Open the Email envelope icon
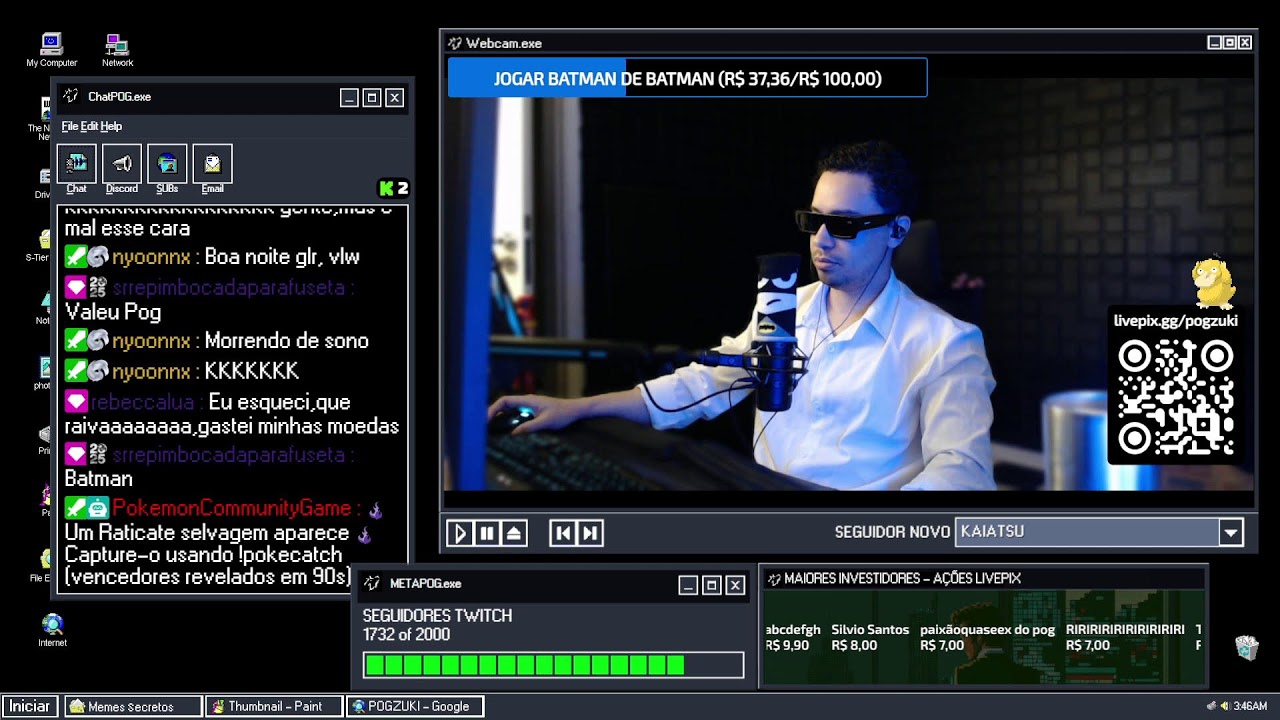The image size is (1280, 720). click(x=212, y=165)
